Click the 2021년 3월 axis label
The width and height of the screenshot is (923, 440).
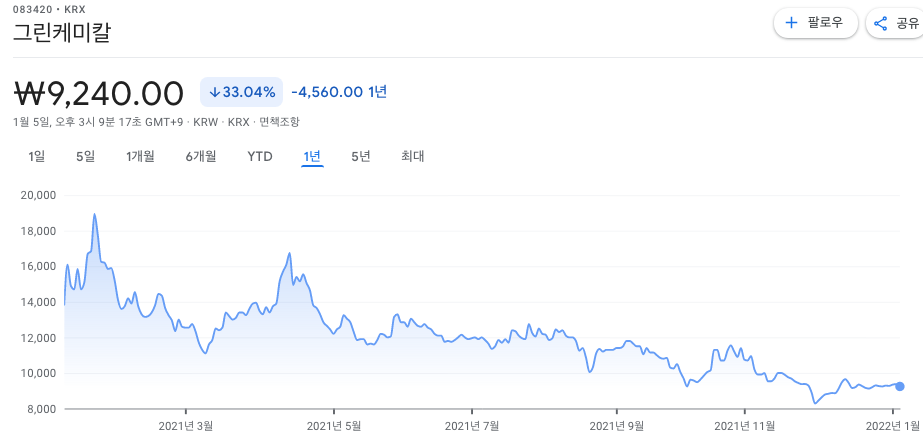186,426
